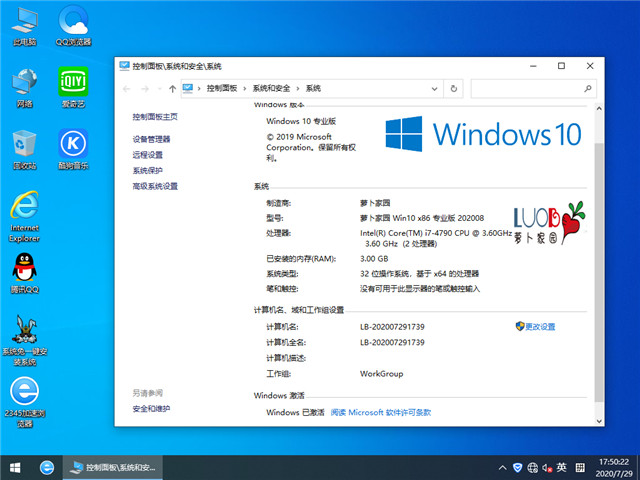Open the 控制面板主页 link
This screenshot has width=640, height=480.
(x=155, y=117)
